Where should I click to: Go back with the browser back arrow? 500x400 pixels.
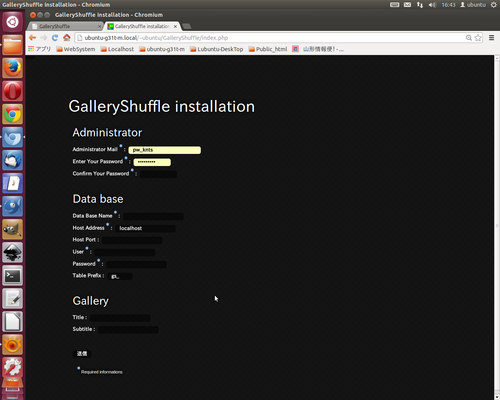click(32, 38)
